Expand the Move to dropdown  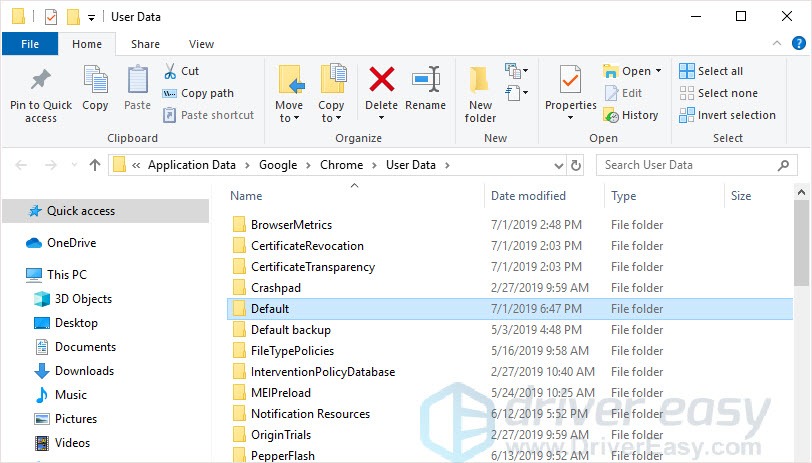[289, 118]
